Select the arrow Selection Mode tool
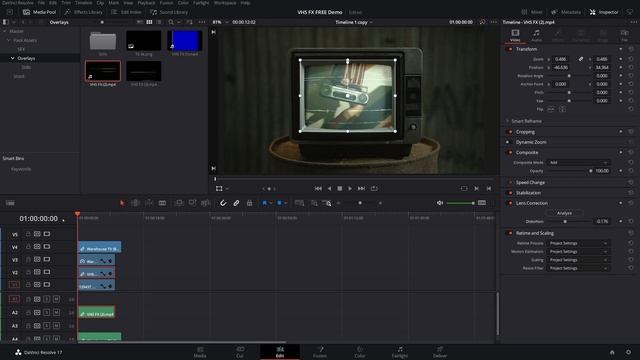Image resolution: width=640 pixels, height=360 pixels. pos(122,203)
